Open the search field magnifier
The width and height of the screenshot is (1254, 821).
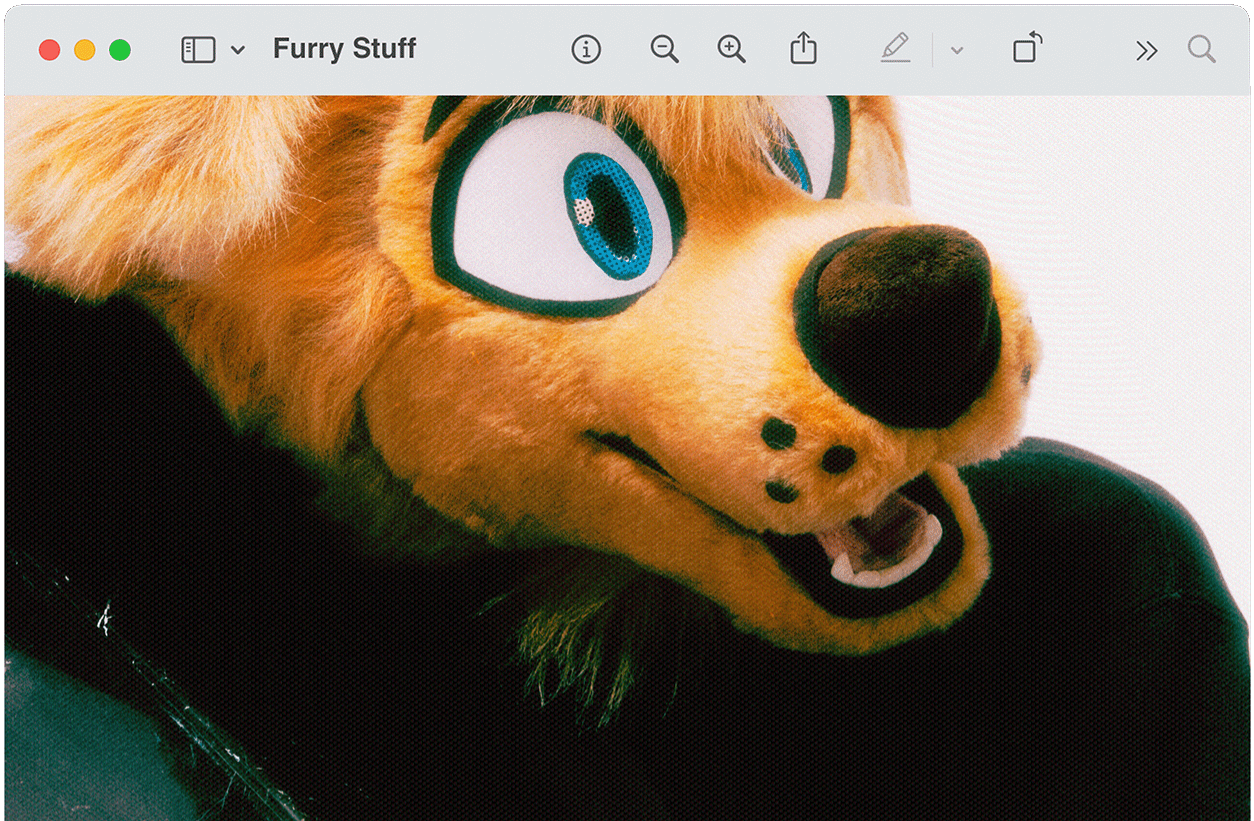(1202, 49)
